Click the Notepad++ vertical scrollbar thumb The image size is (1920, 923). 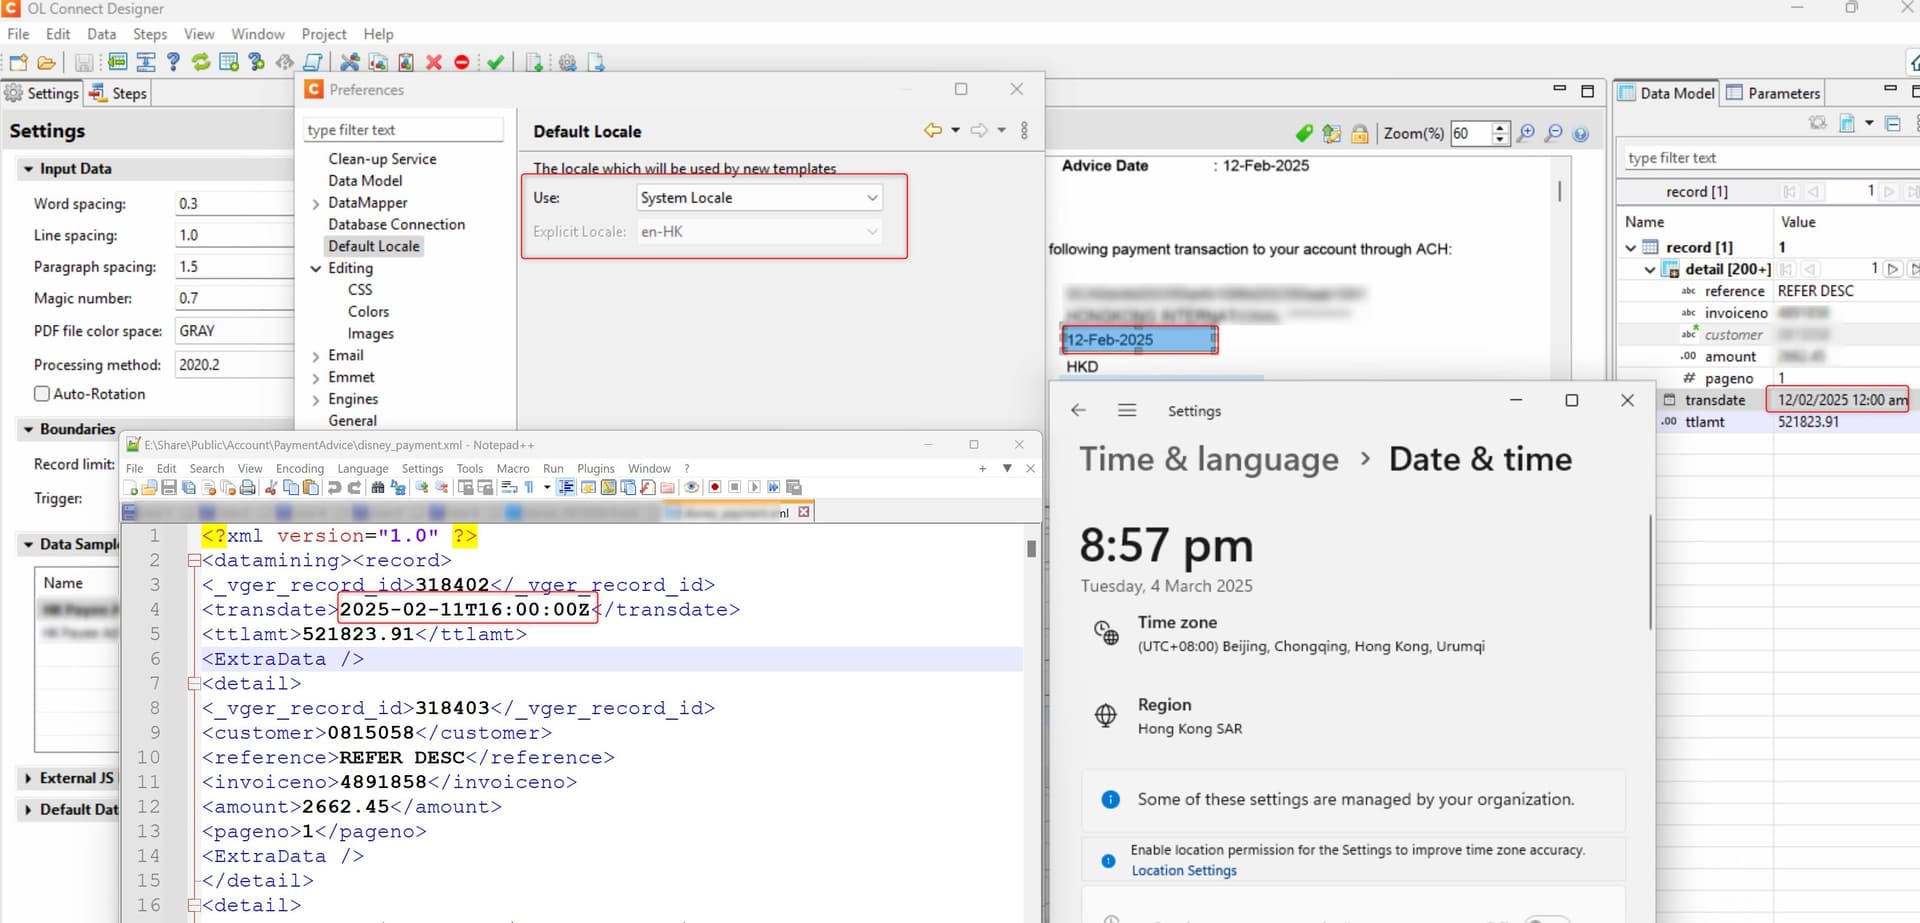click(x=1031, y=548)
